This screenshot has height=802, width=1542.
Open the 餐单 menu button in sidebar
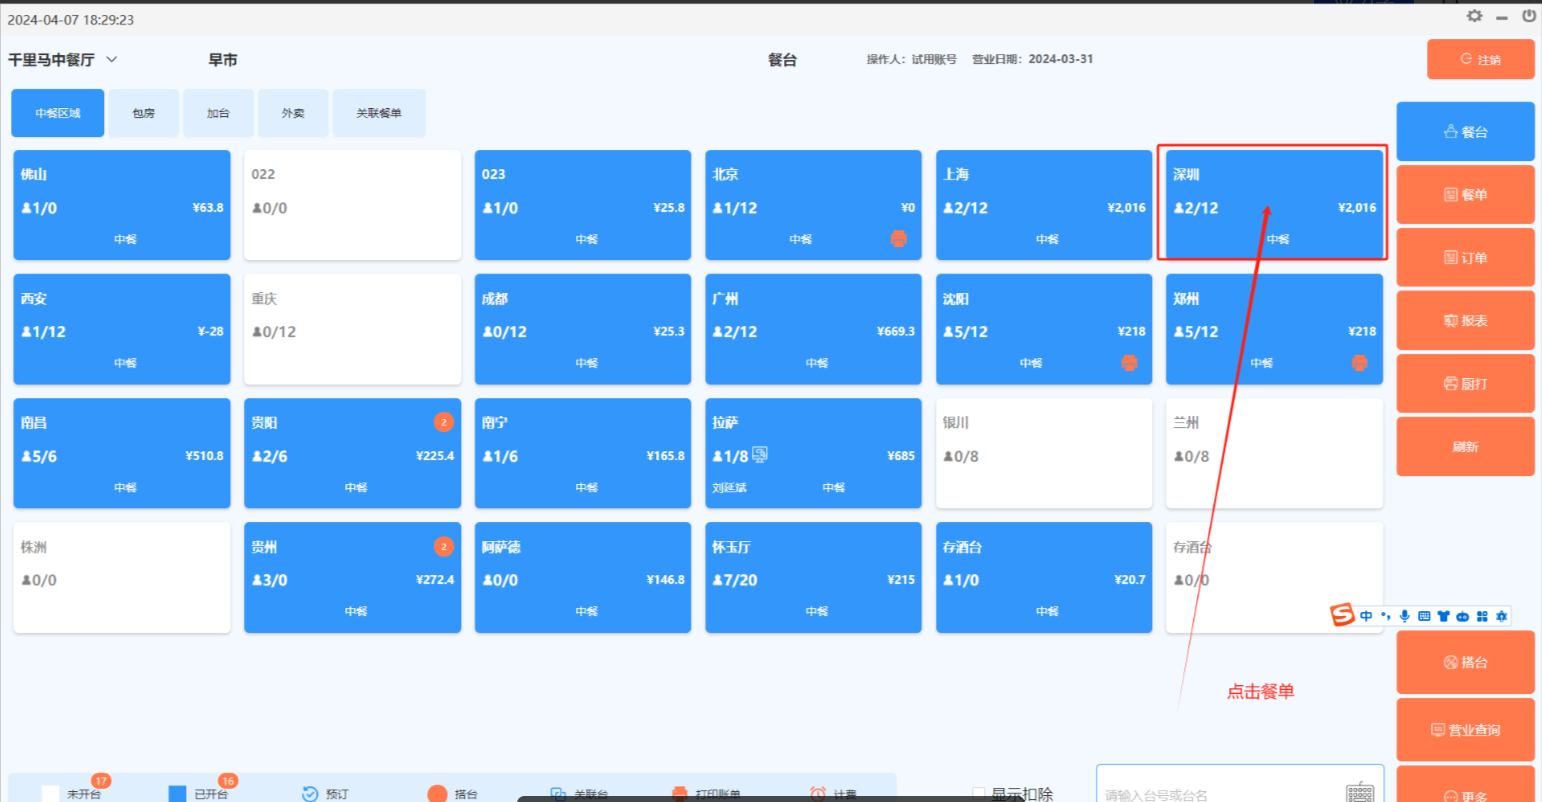coord(1465,195)
